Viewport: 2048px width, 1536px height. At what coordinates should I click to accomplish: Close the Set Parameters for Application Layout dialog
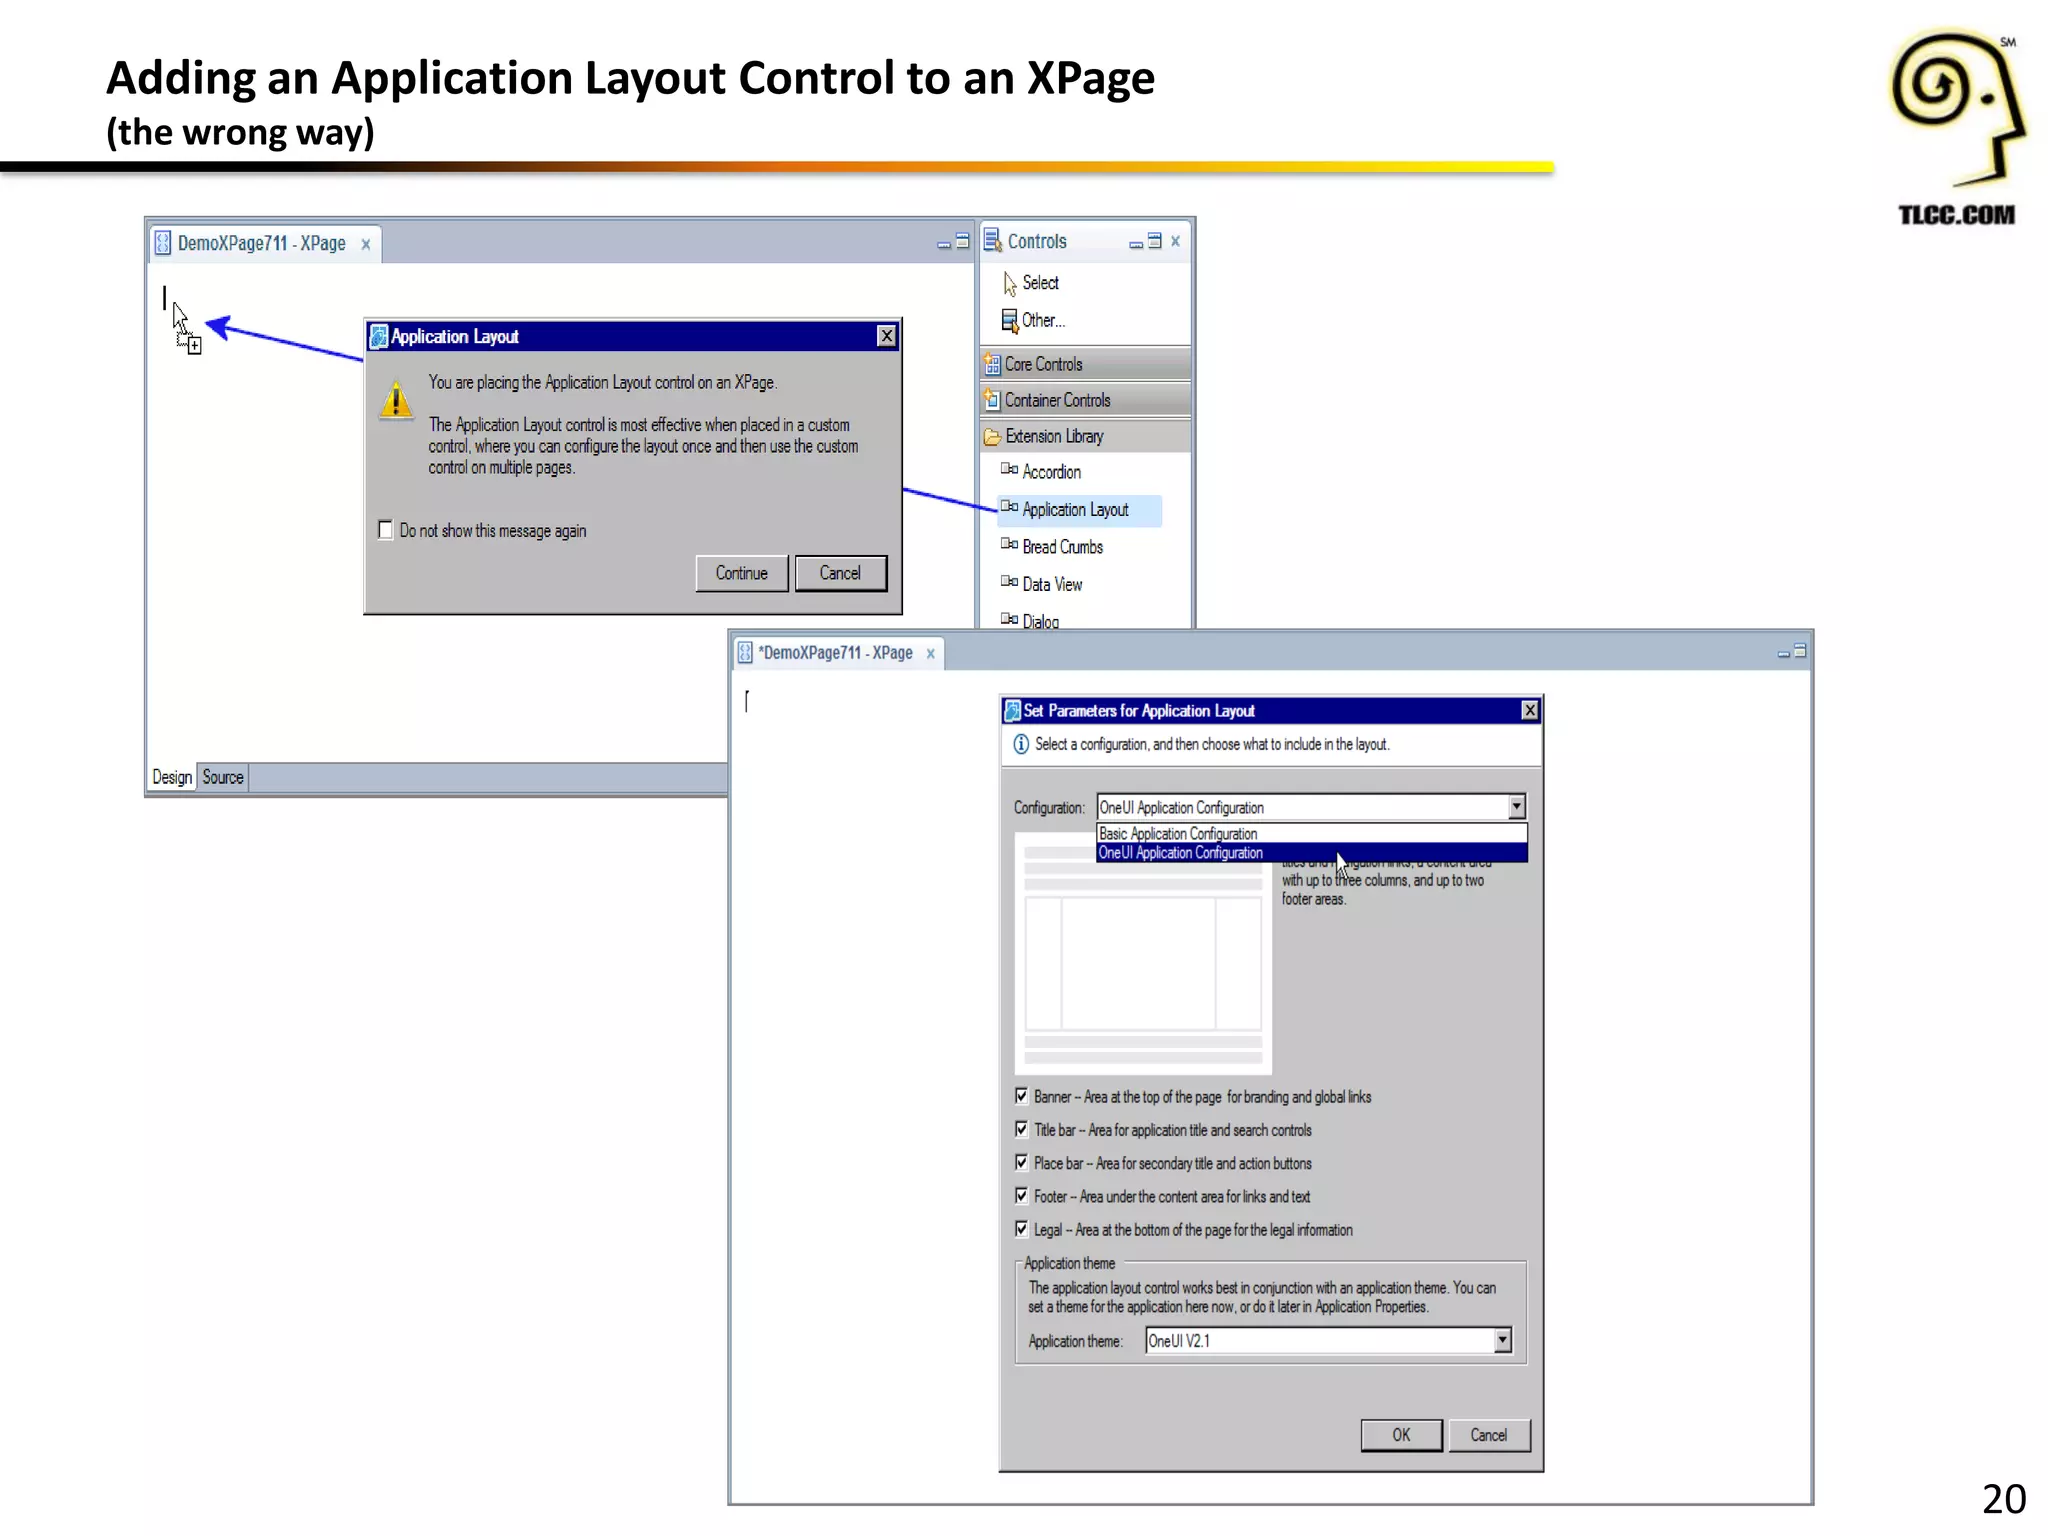(1529, 710)
